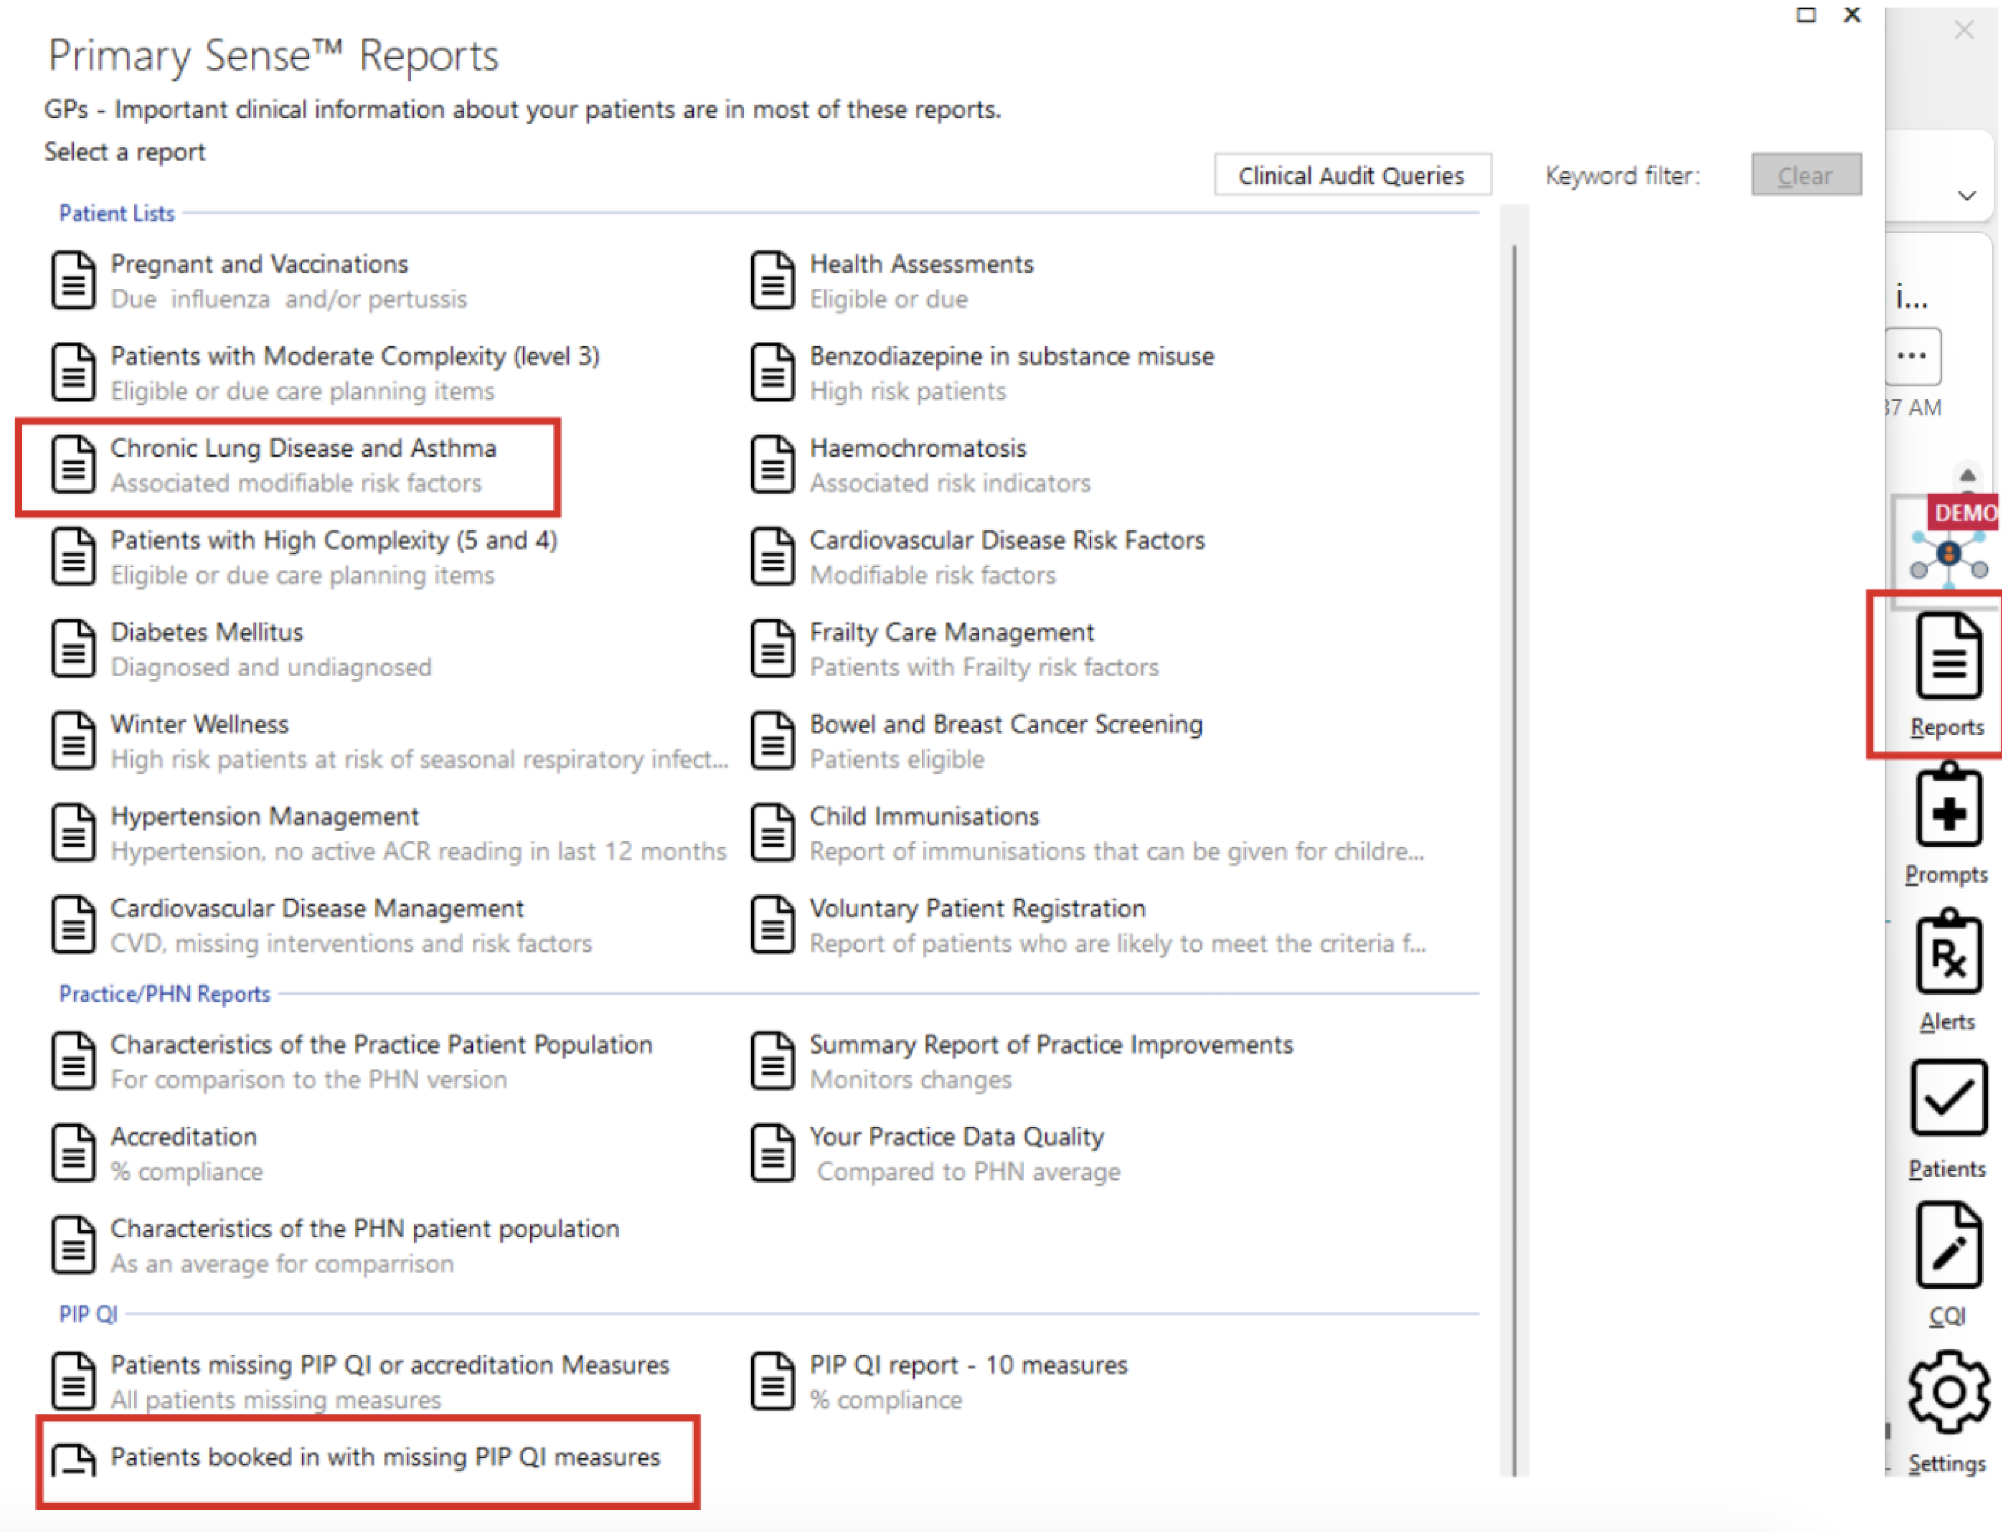Click Winter Wellness report document icon
2002x1532 pixels.
click(73, 740)
